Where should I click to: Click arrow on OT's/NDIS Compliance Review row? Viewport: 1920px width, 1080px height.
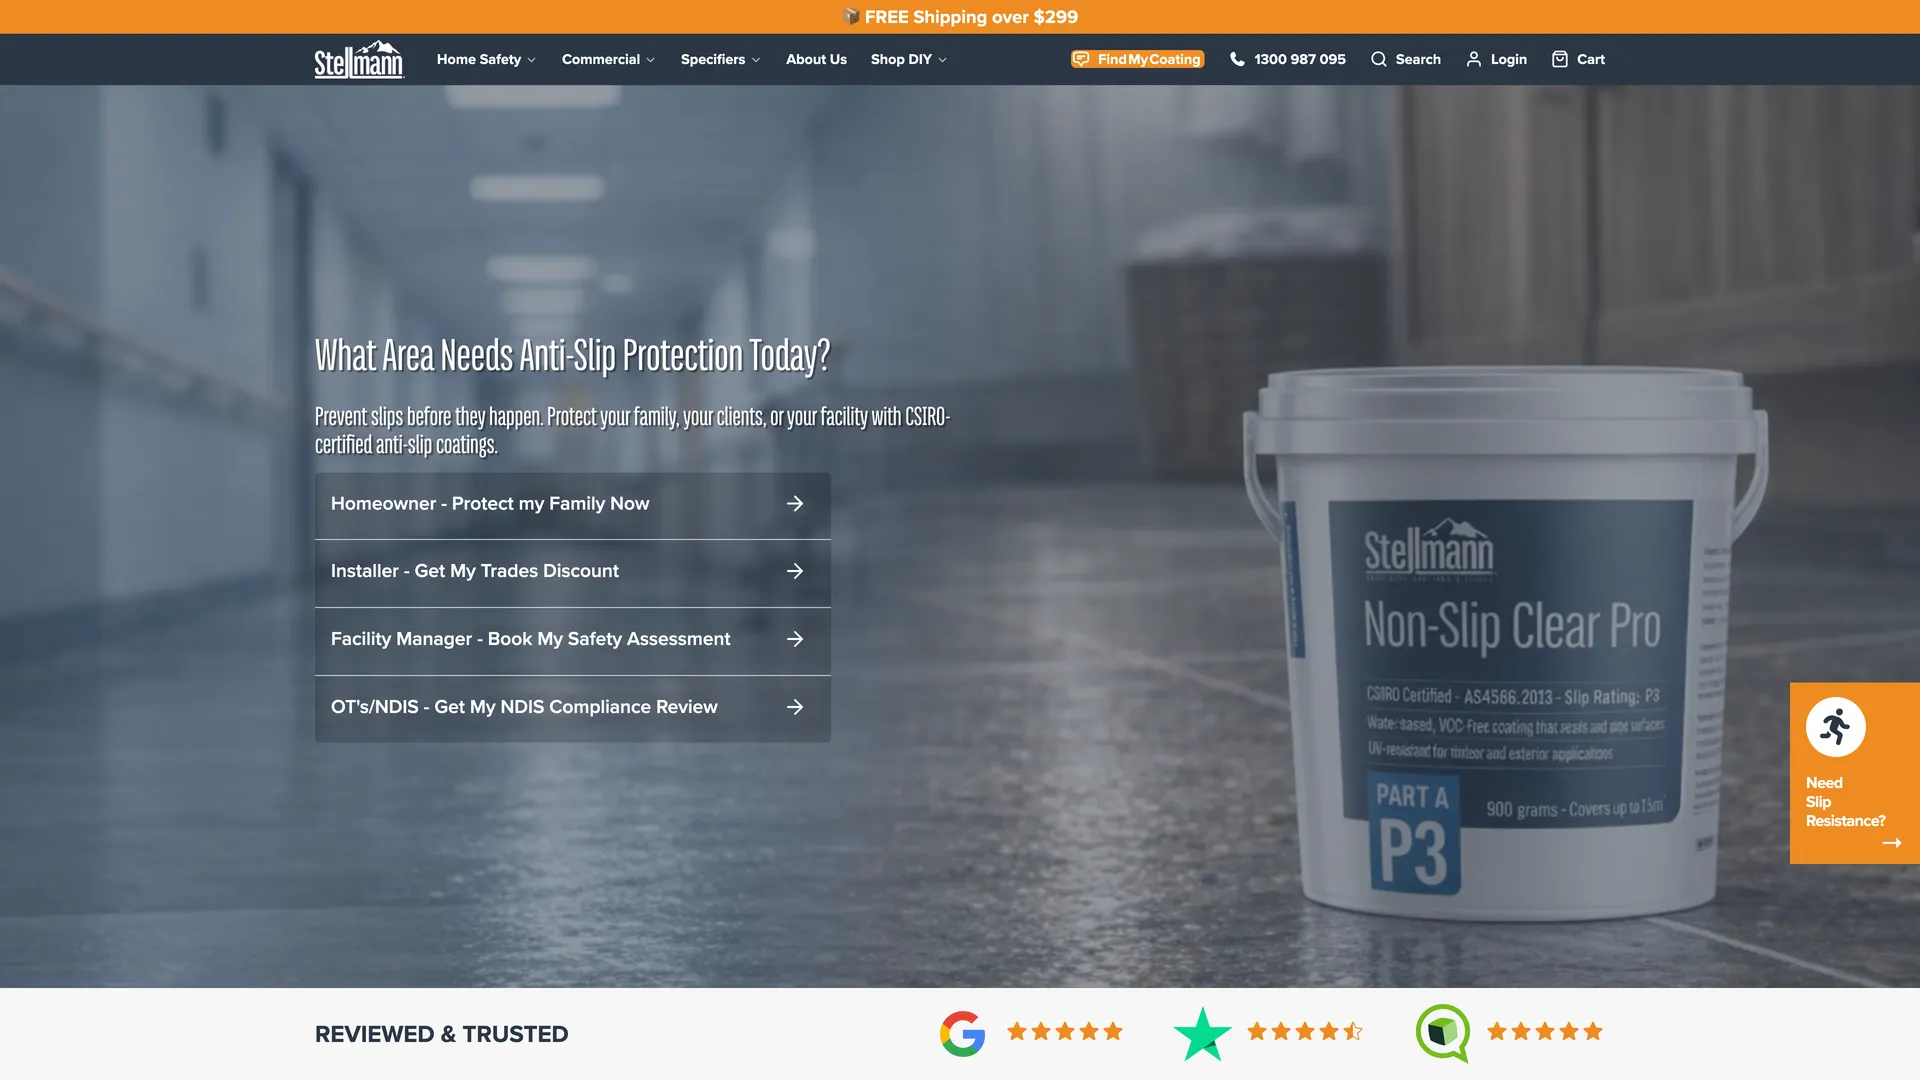tap(795, 707)
